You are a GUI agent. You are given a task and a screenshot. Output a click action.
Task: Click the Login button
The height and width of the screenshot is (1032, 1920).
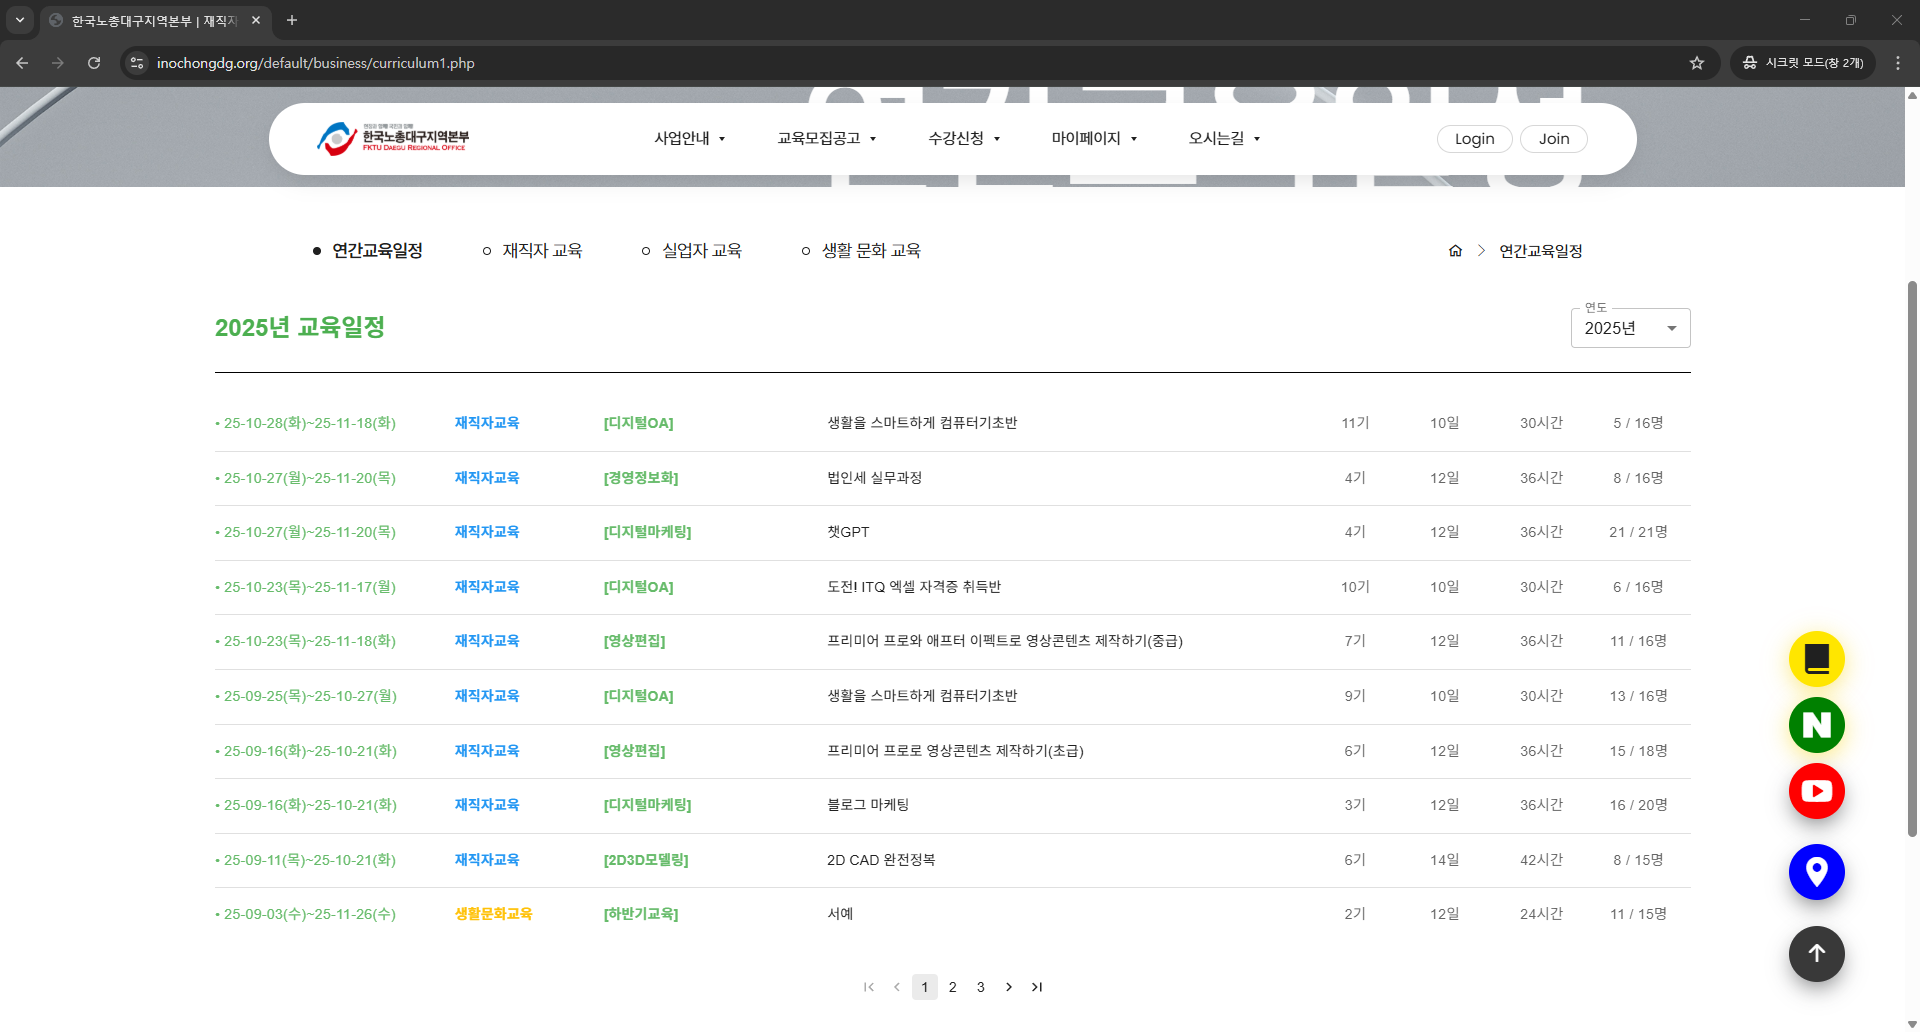[1474, 139]
